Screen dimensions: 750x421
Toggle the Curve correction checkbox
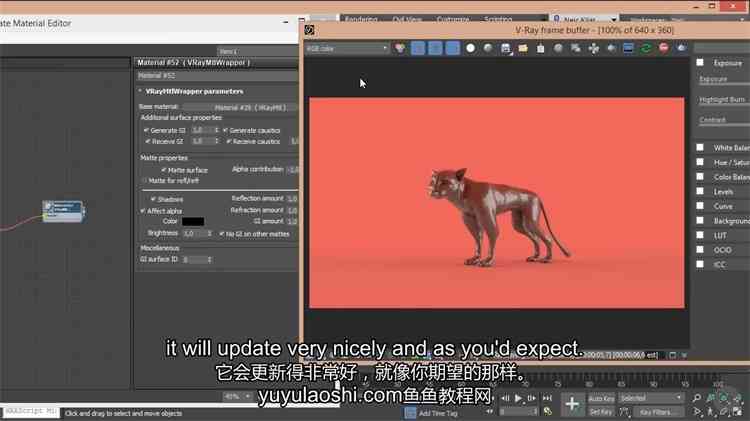(700, 206)
